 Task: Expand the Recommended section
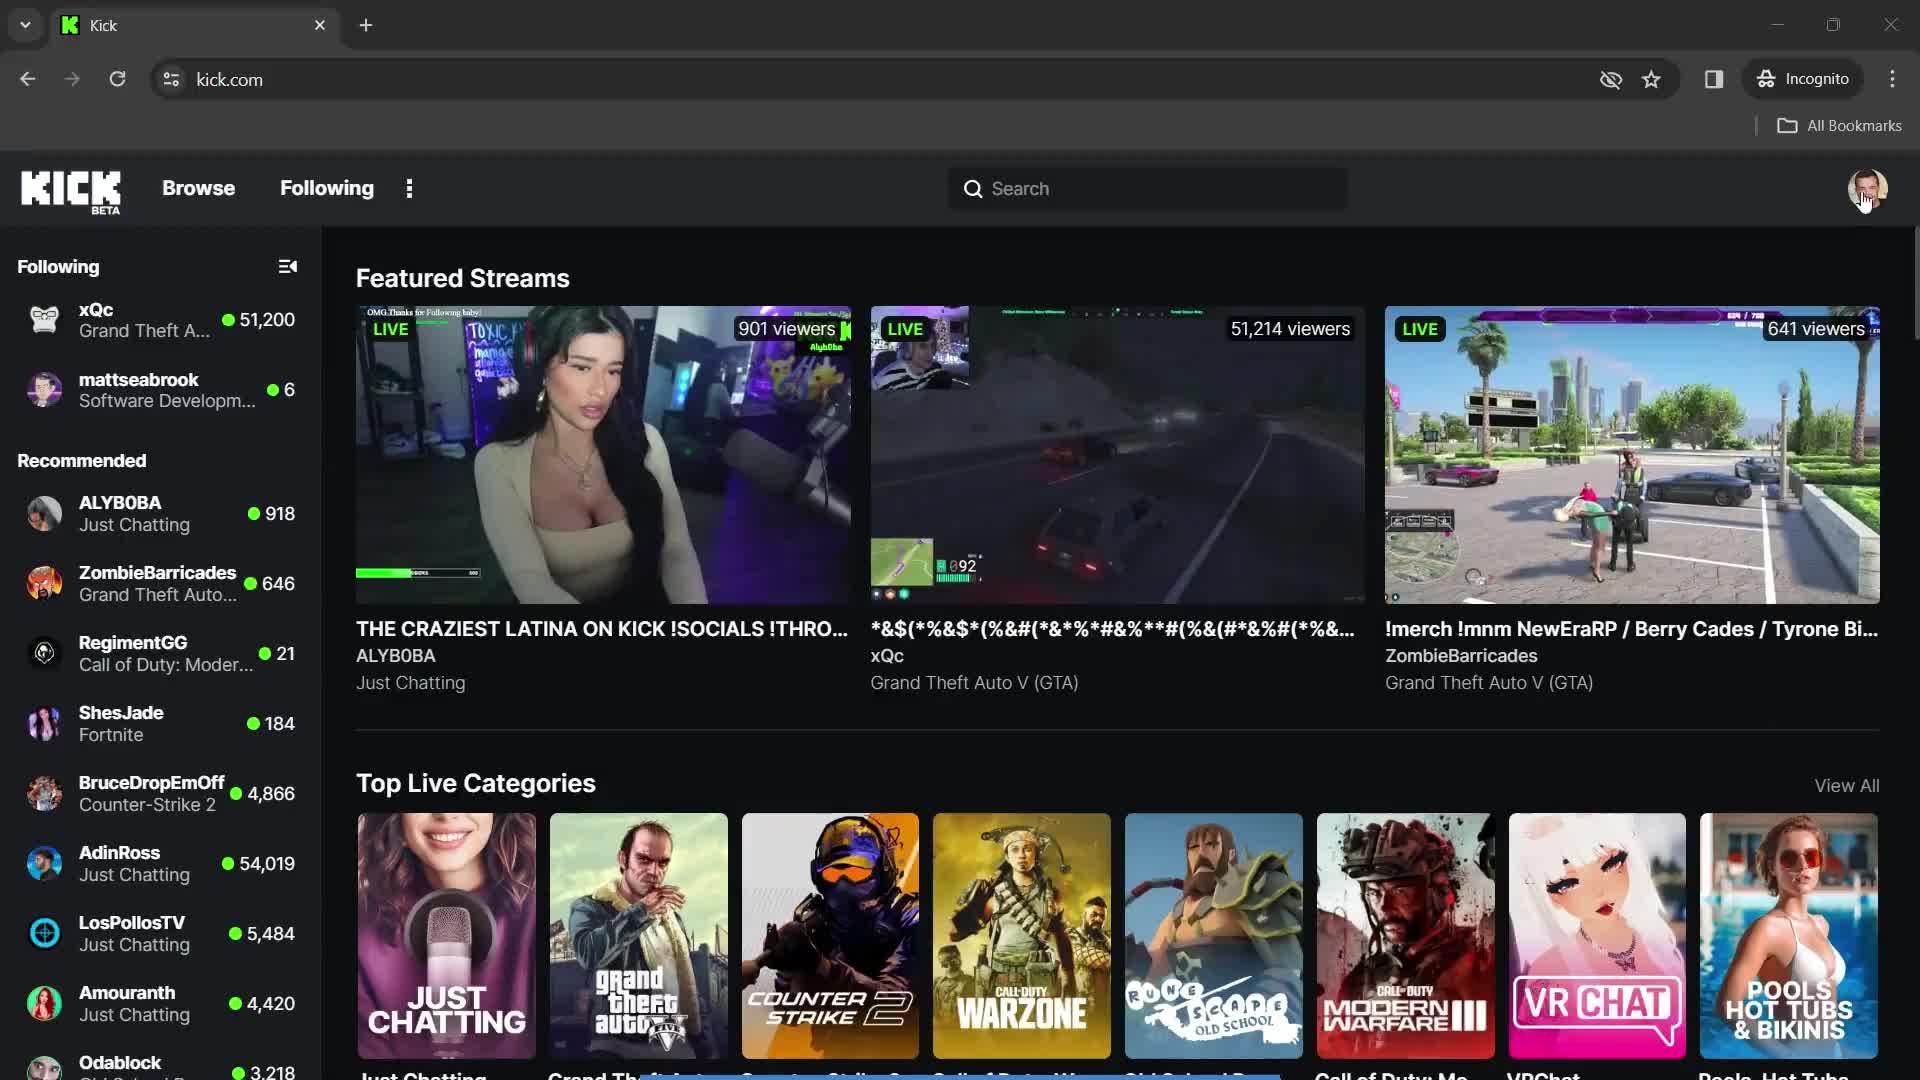click(x=82, y=459)
